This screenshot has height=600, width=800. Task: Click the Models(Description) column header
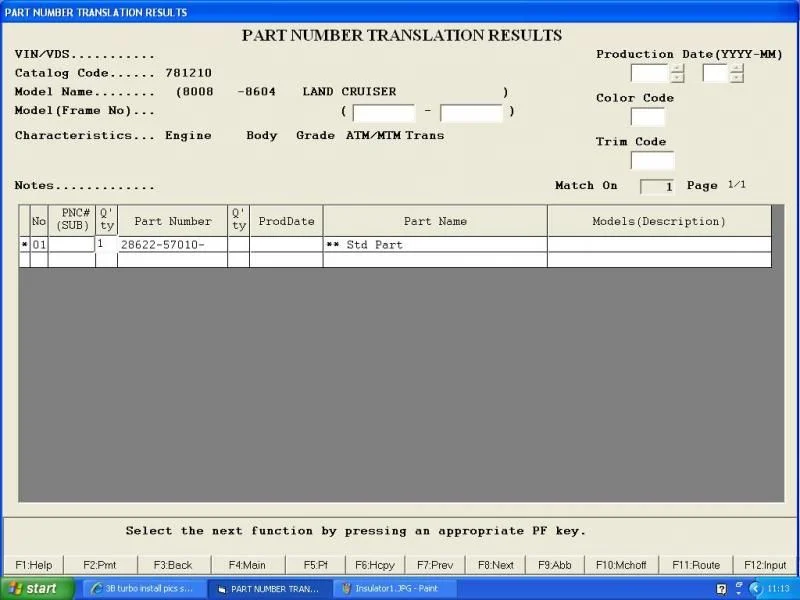(659, 221)
